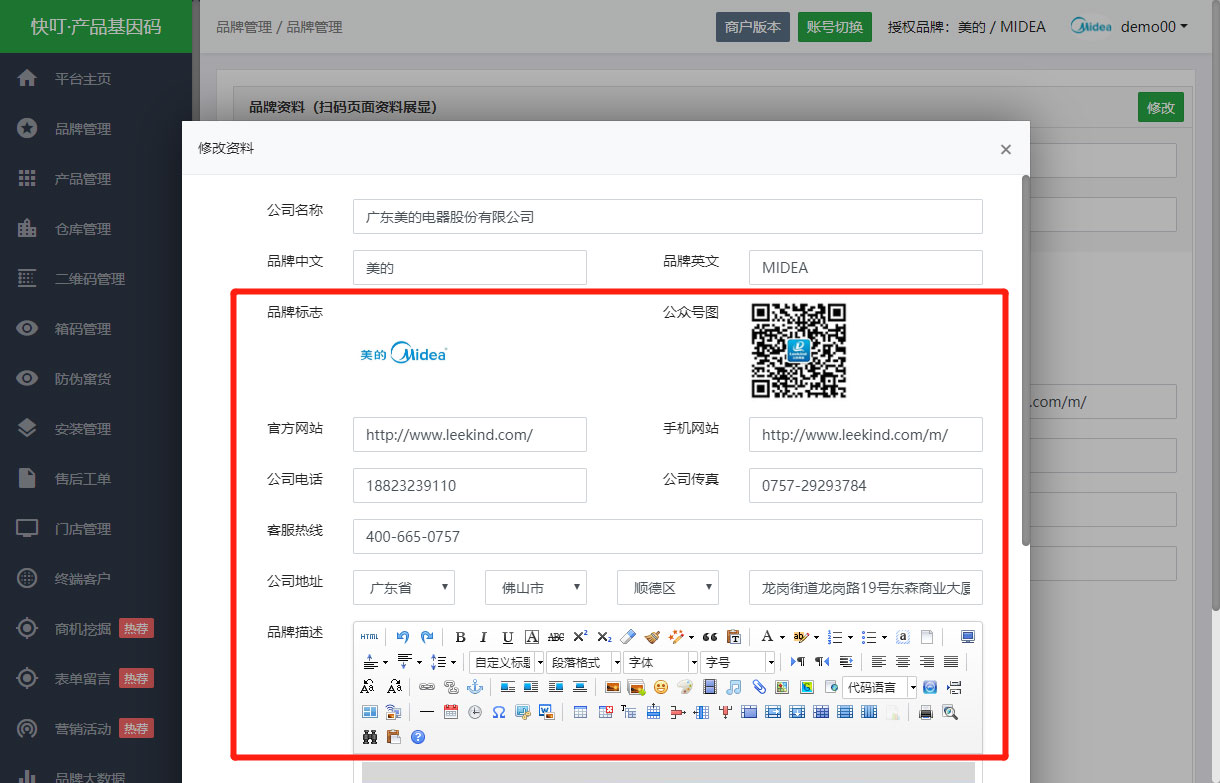Apply strikethrough via the ABC icon
This screenshot has width=1220, height=783.
click(556, 637)
